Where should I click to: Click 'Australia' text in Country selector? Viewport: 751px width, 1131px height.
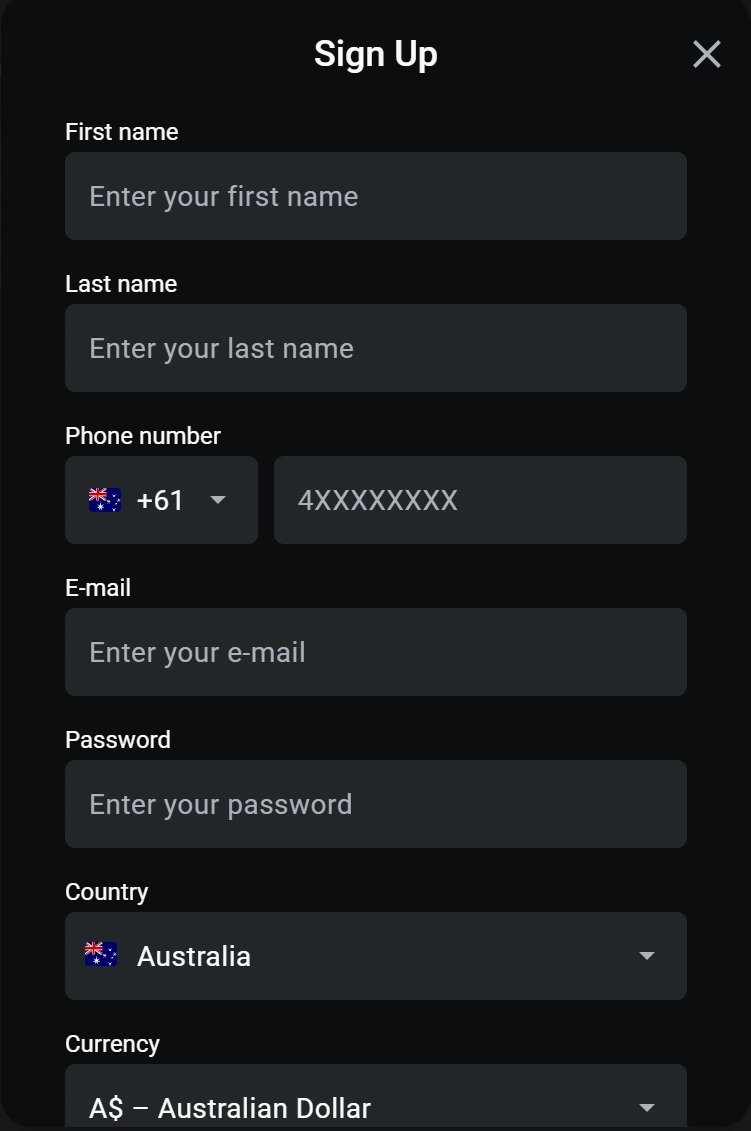pos(193,956)
